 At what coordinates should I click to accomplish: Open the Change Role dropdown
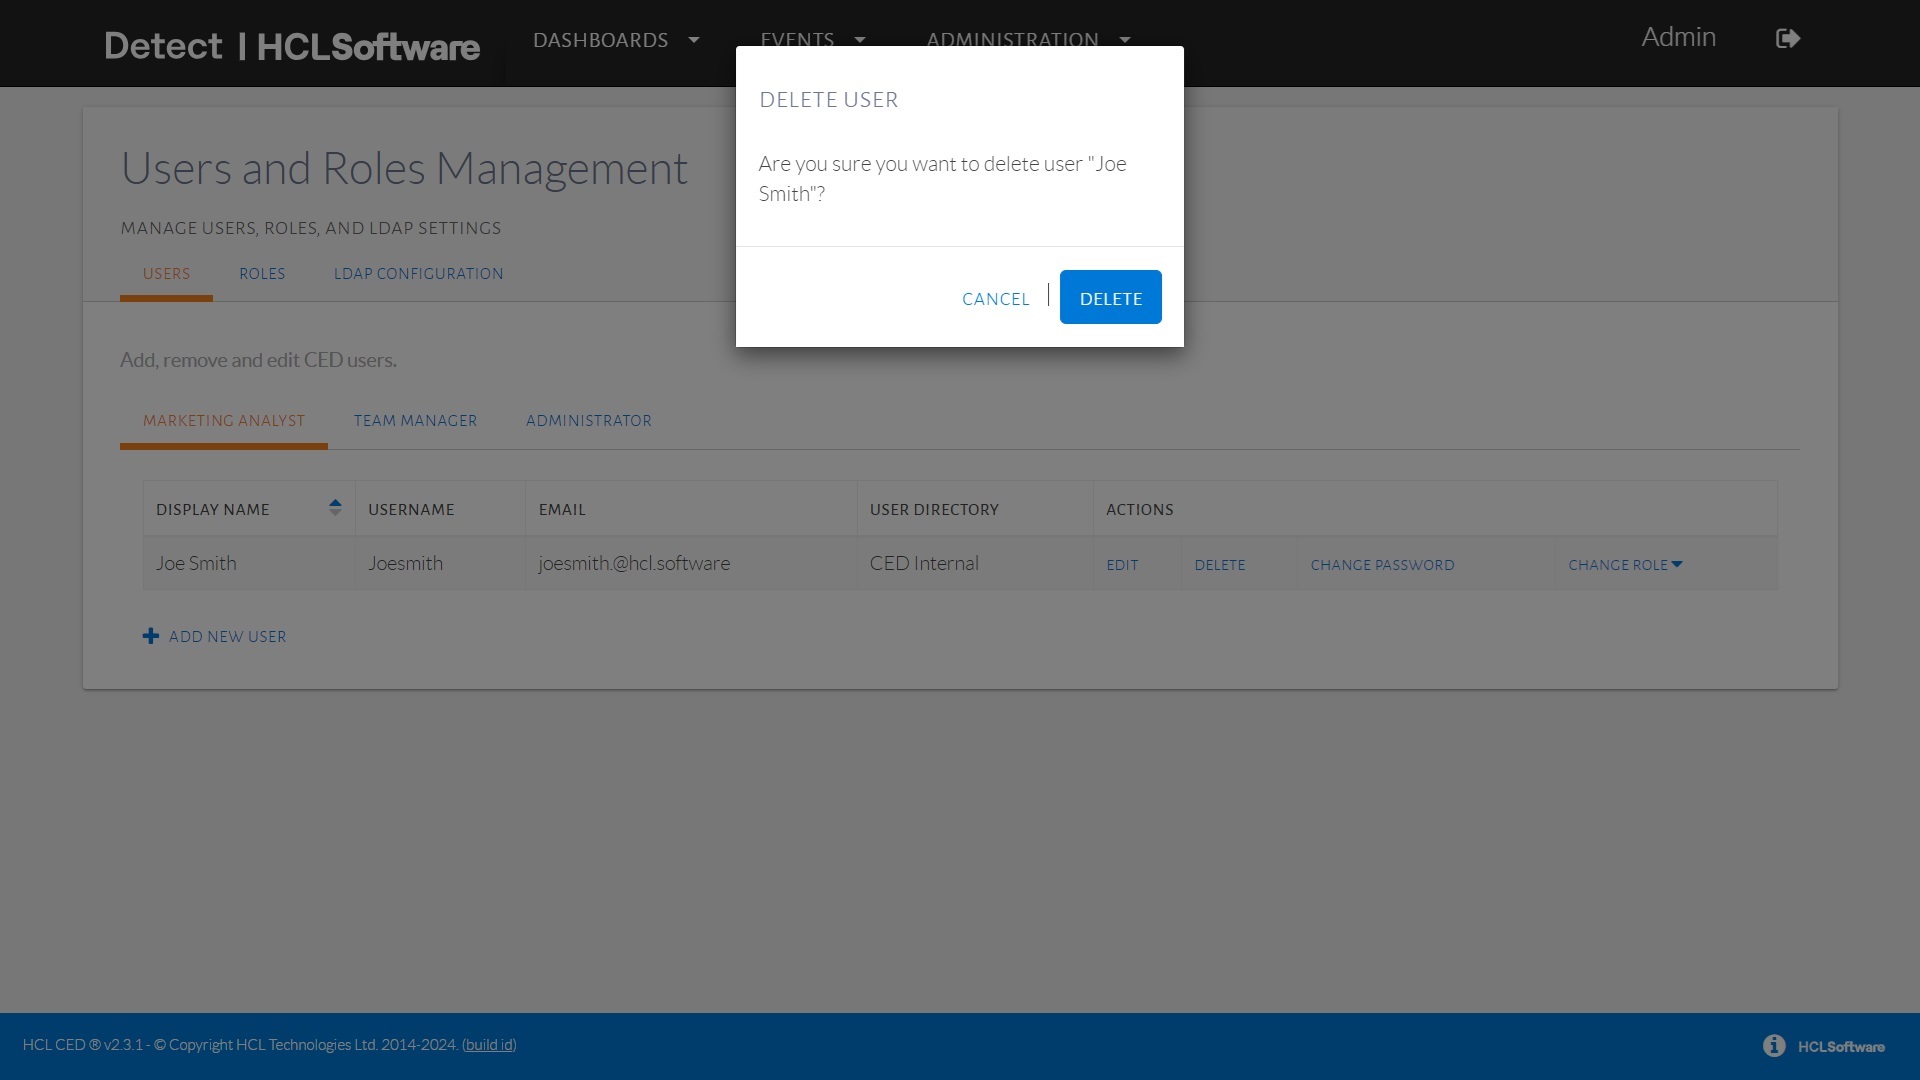tap(1625, 565)
